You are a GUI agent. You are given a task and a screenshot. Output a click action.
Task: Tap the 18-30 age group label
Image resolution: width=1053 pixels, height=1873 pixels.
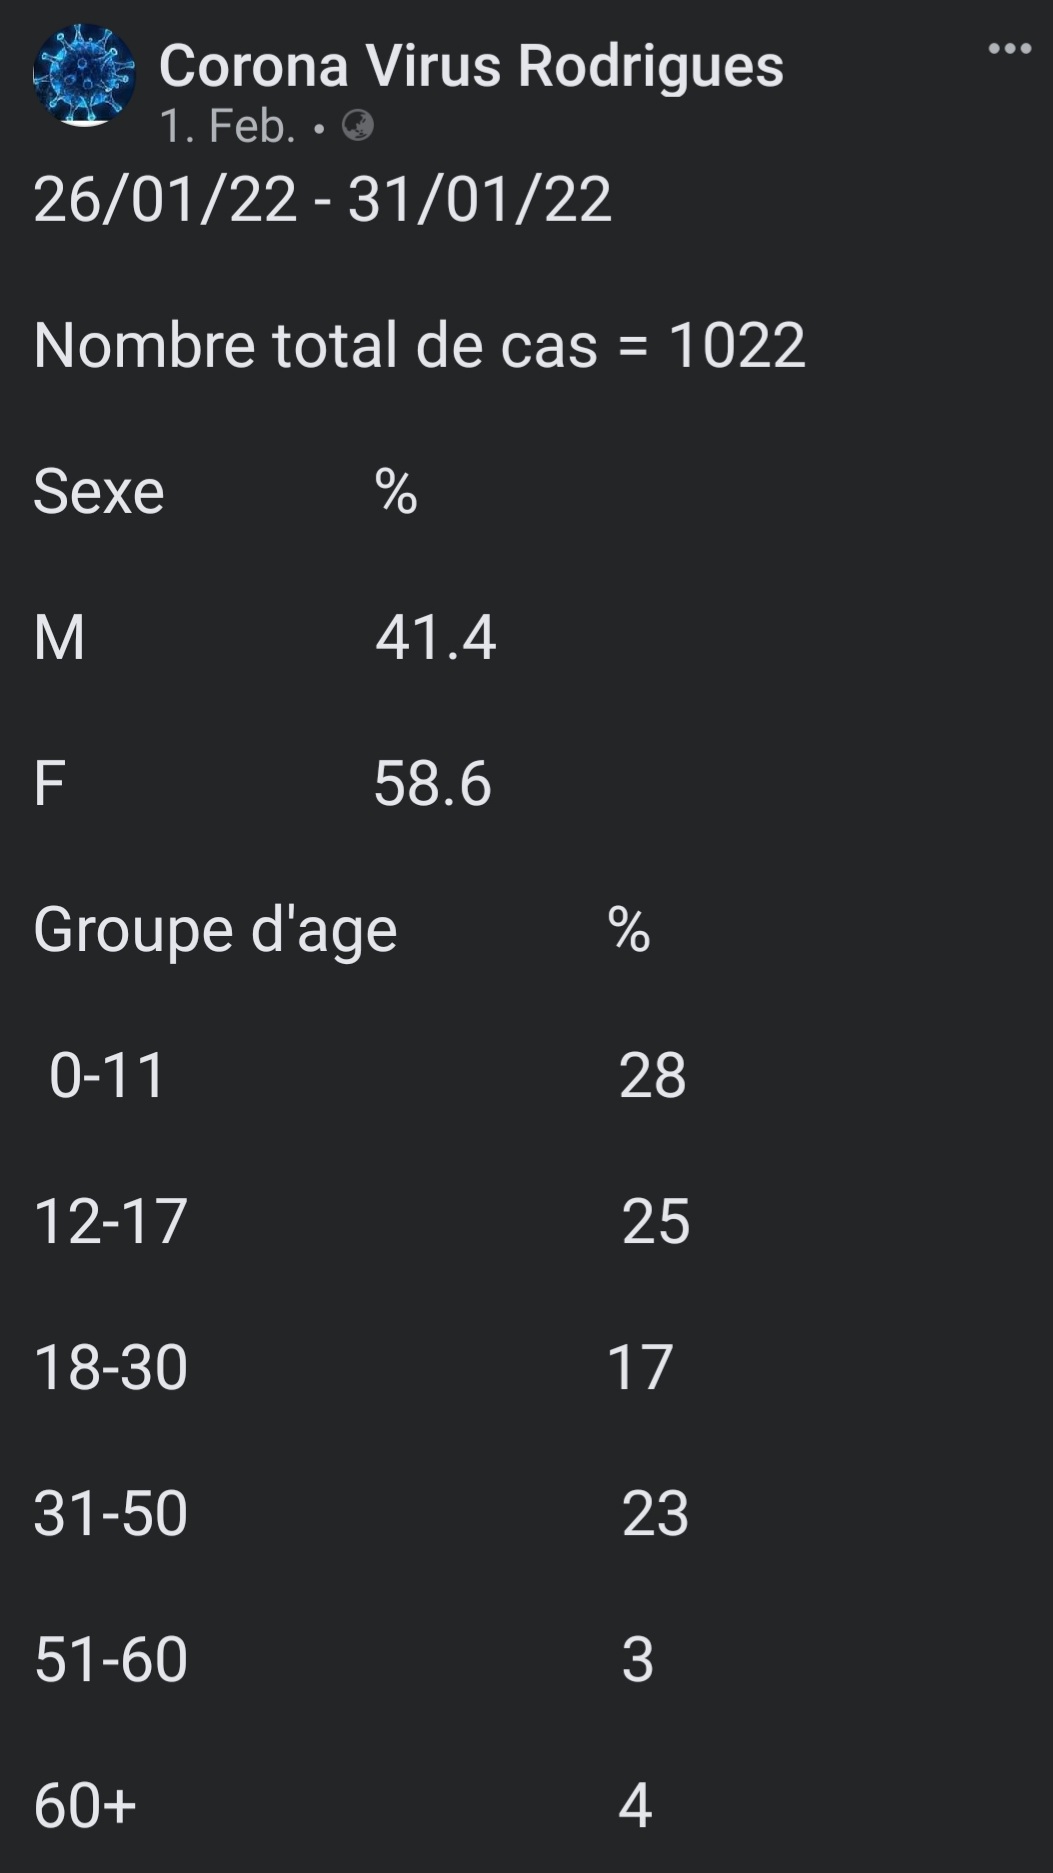tap(110, 1367)
